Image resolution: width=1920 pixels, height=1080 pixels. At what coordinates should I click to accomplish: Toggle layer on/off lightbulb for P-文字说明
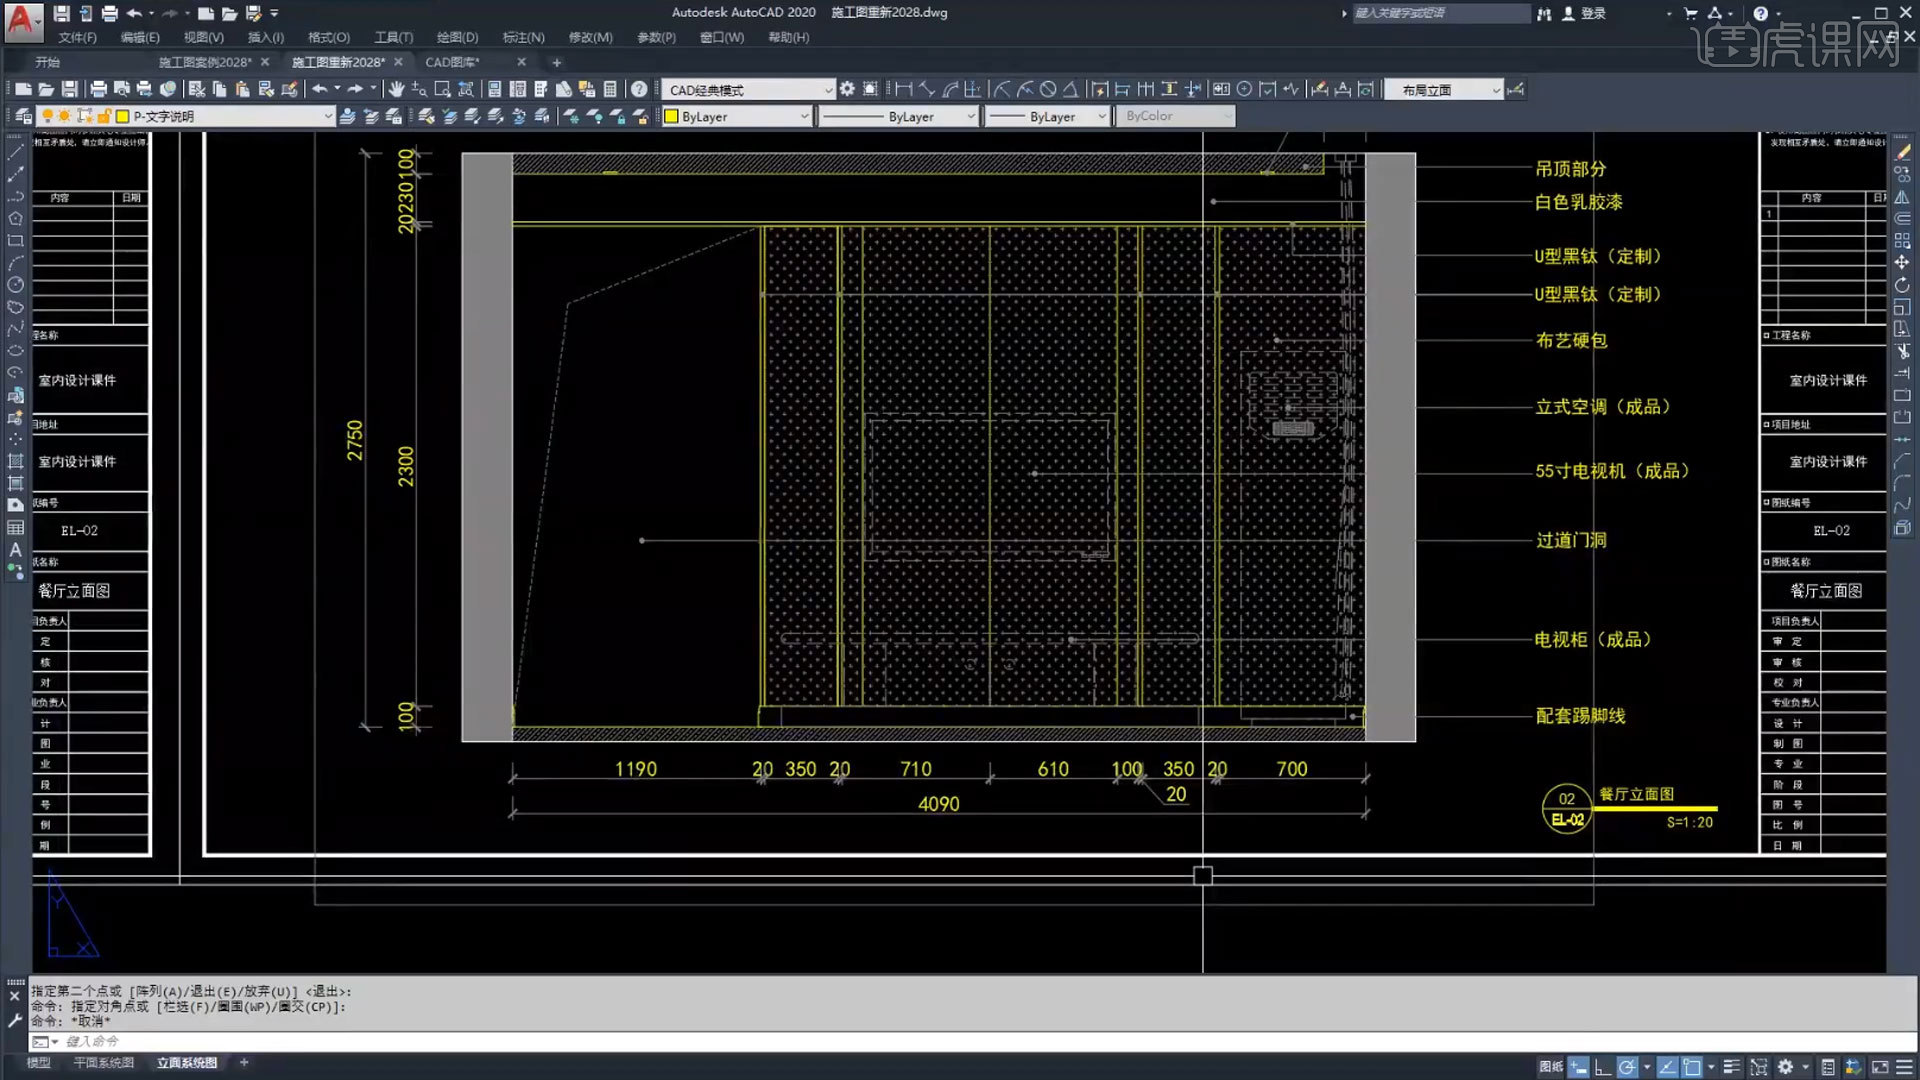coord(47,116)
